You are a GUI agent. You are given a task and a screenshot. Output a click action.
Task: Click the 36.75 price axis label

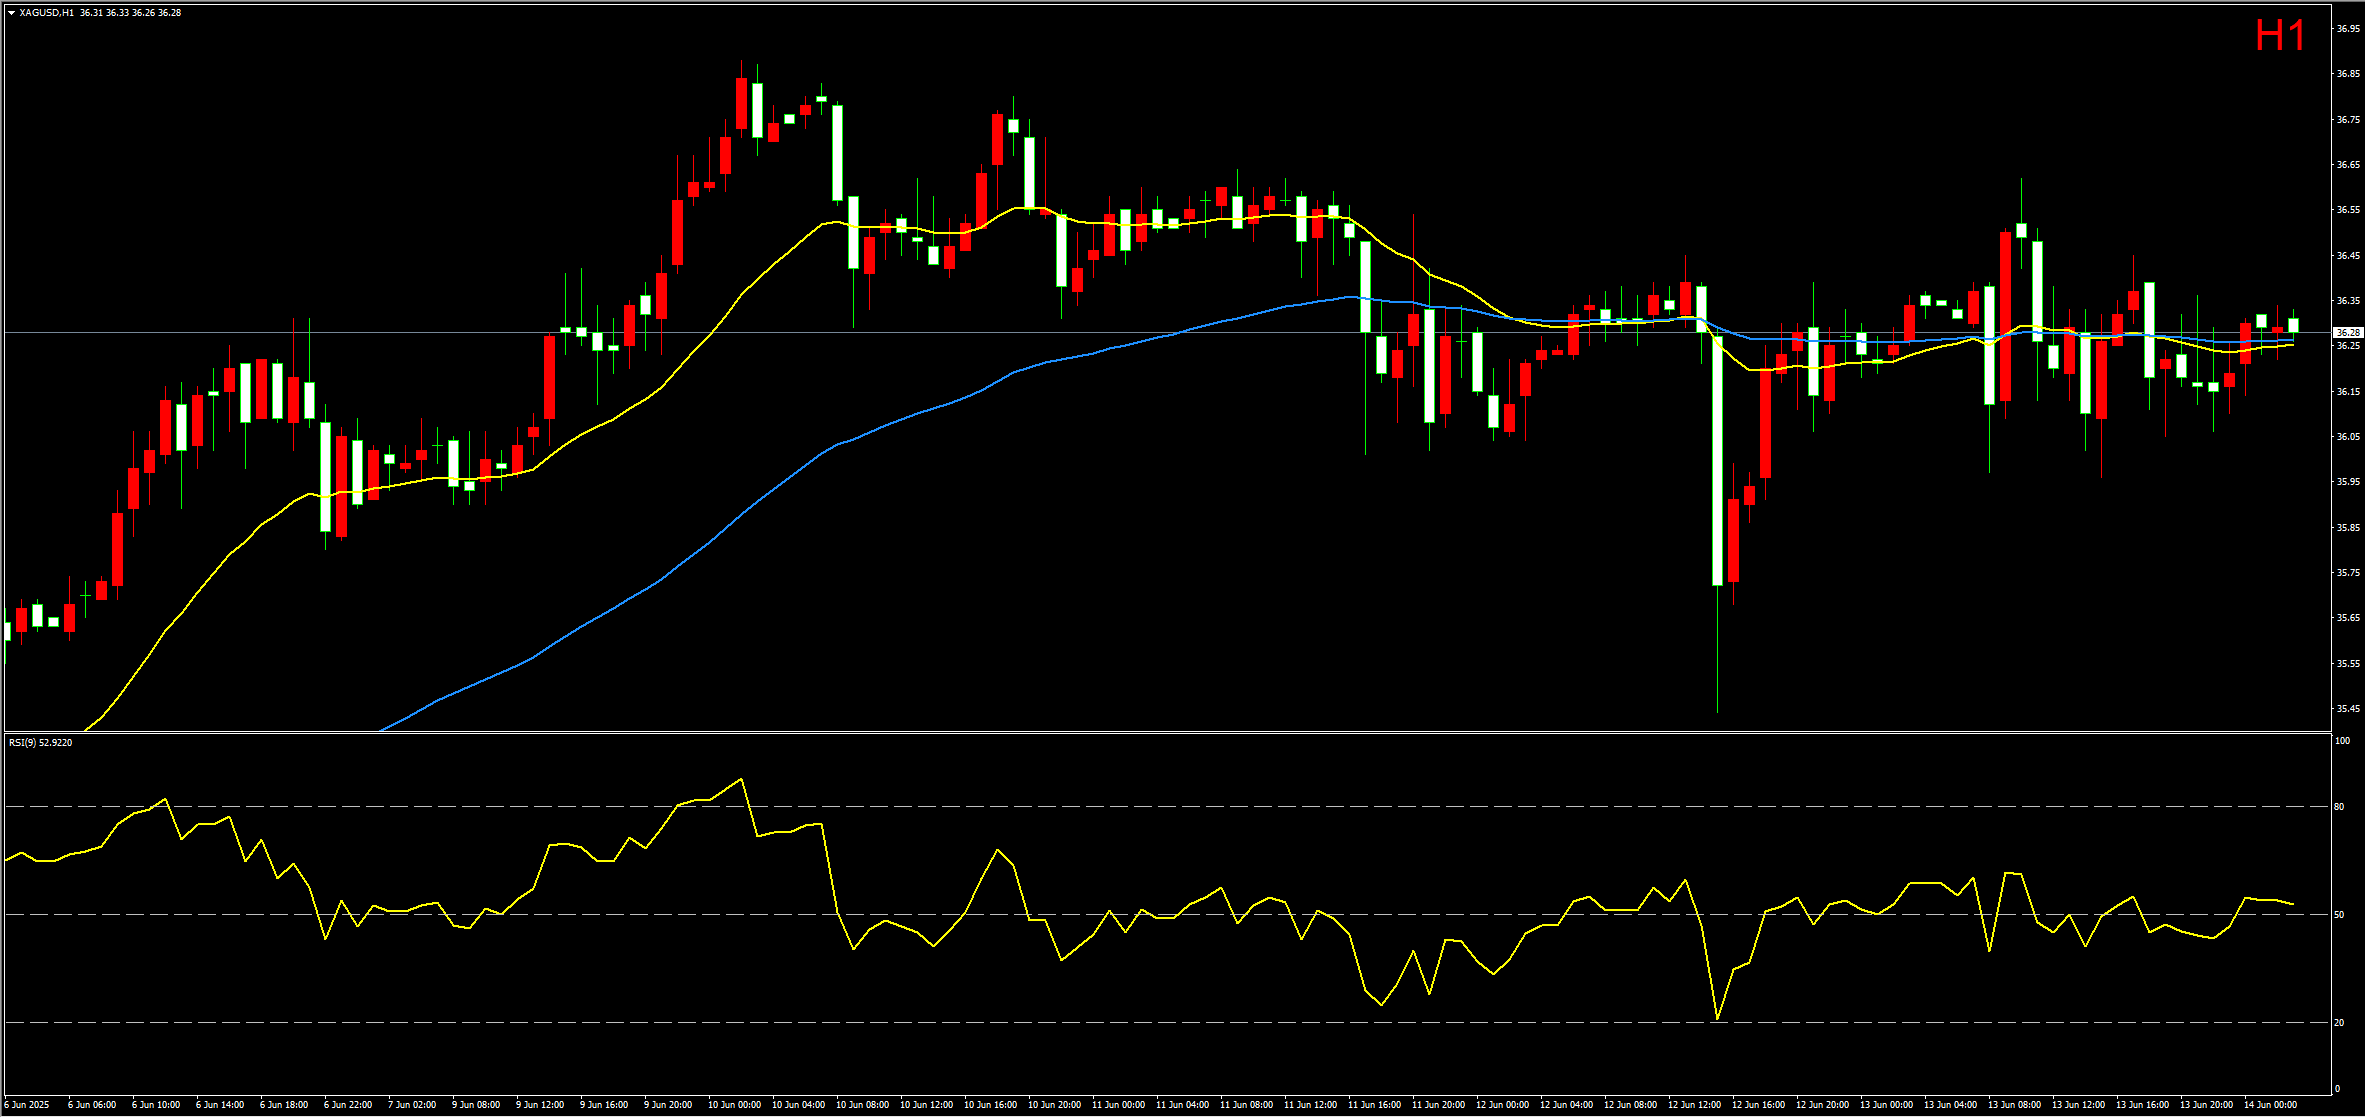pos(2348,120)
